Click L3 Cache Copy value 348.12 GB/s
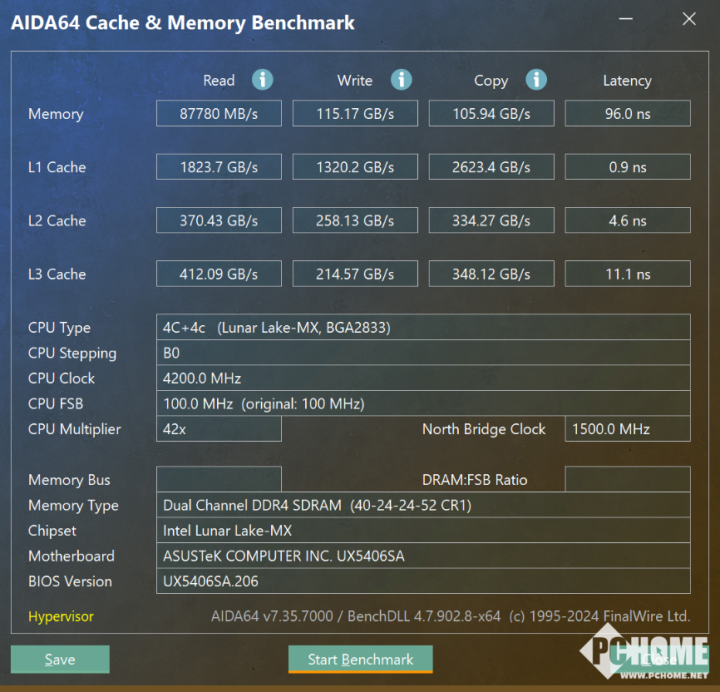This screenshot has width=720, height=692. 491,274
